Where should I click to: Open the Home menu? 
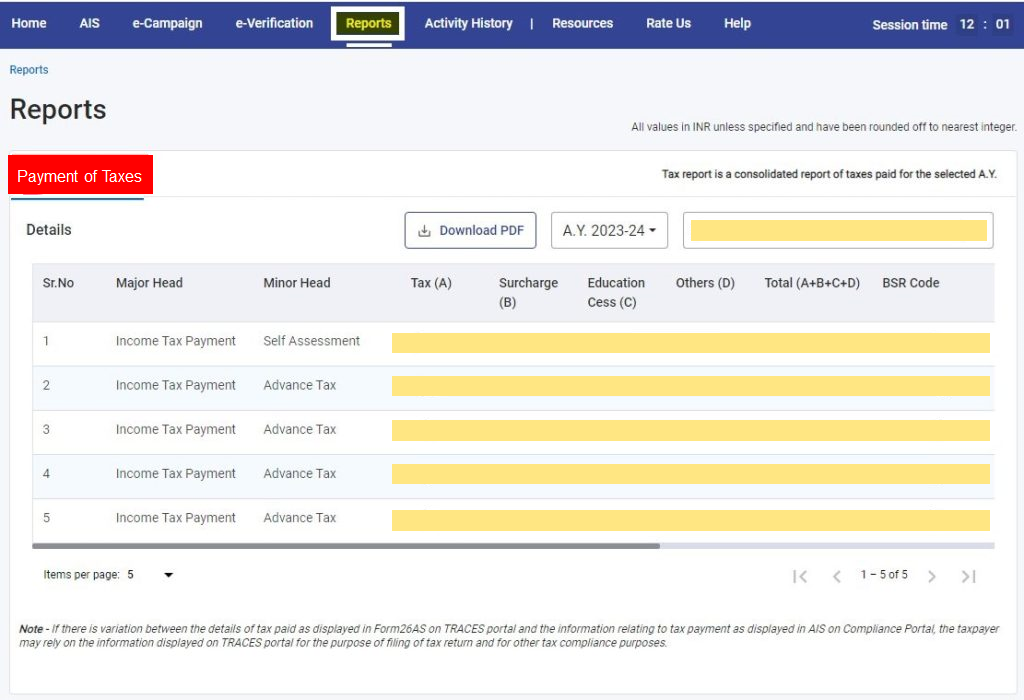[29, 23]
